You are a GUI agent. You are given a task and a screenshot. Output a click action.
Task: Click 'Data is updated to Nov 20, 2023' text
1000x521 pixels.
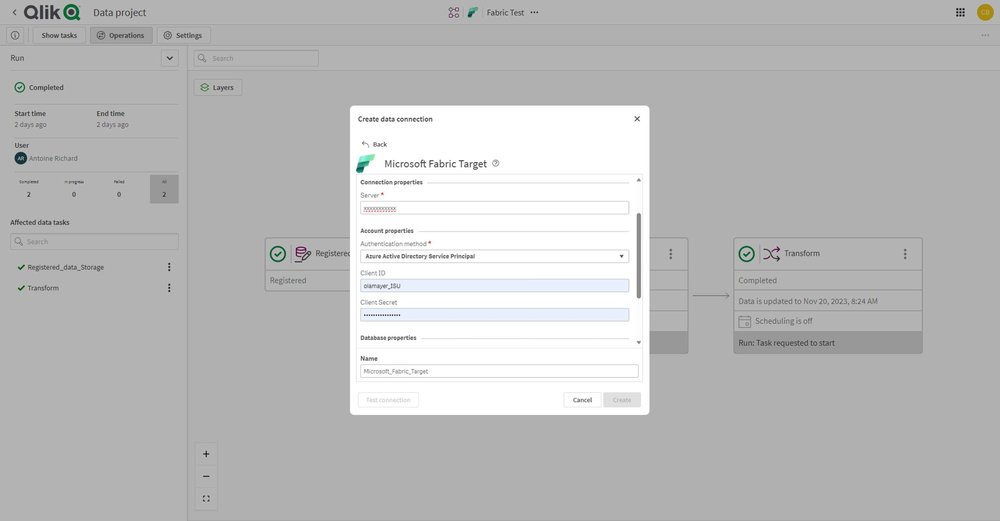coord(808,301)
